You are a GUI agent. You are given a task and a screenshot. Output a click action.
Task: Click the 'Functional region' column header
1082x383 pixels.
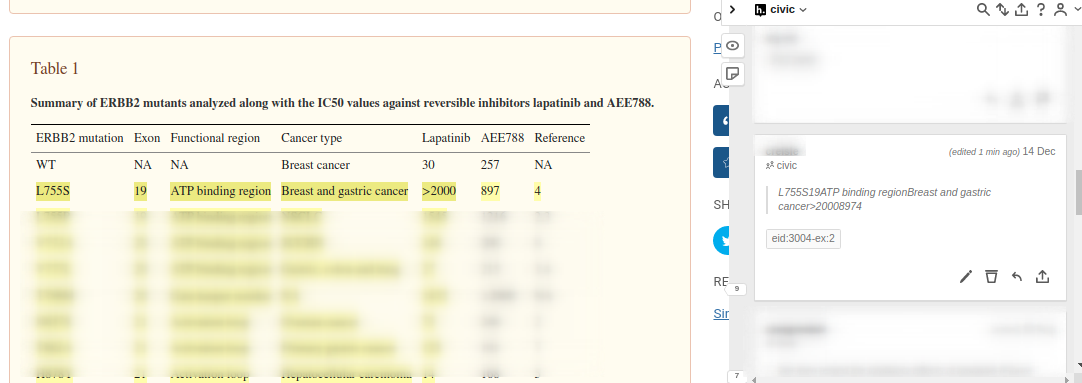click(215, 138)
